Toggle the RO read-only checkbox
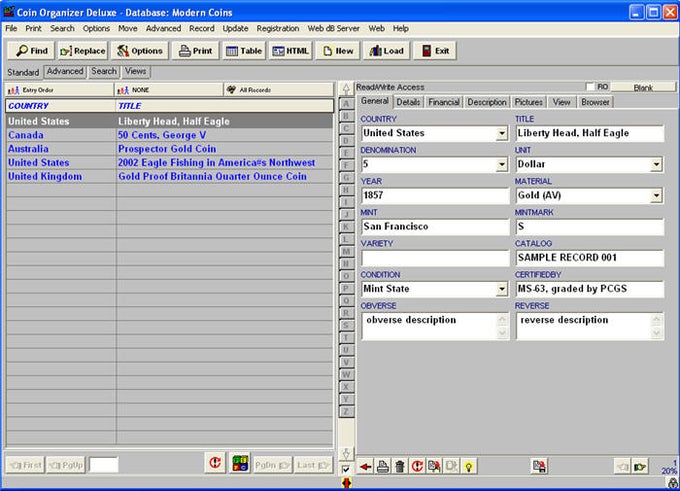 (590, 87)
